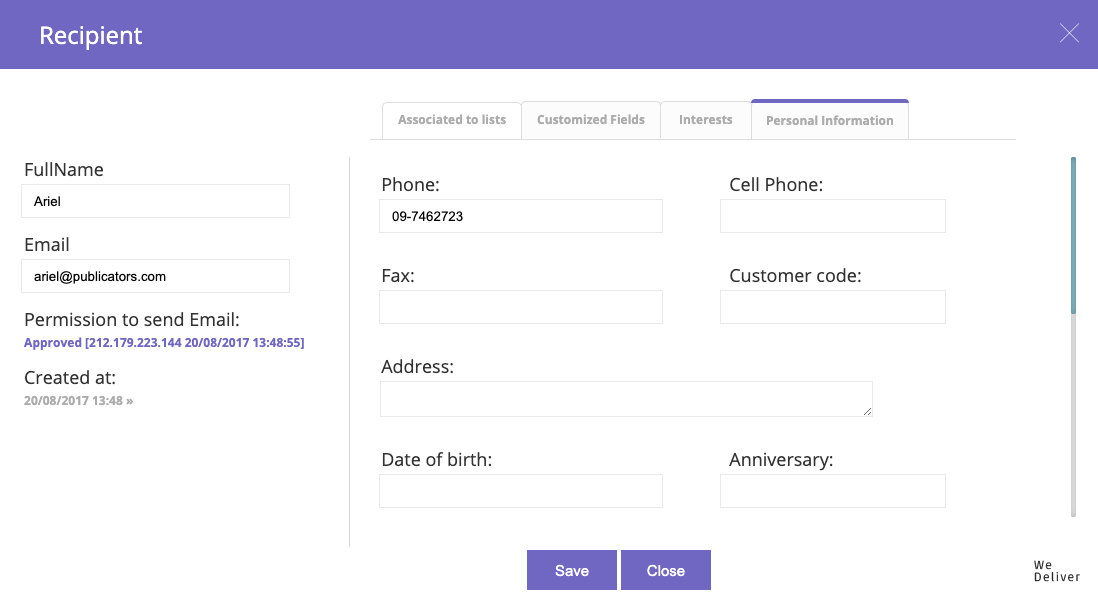Click the Fax input field

pos(521,307)
